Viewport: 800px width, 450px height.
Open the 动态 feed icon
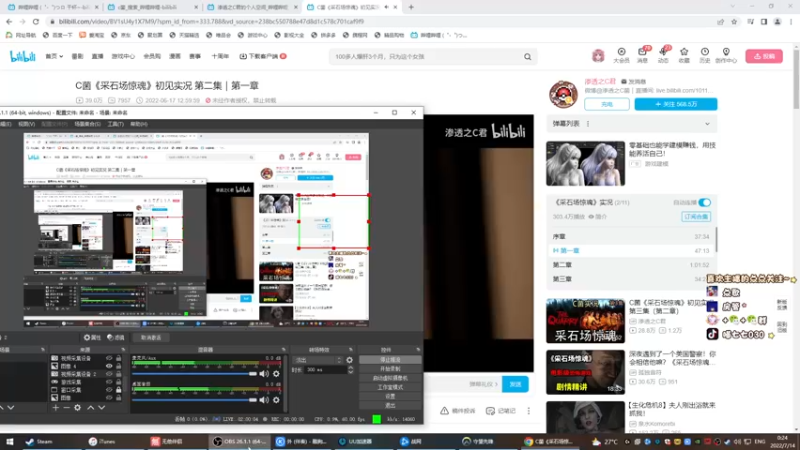pyautogui.click(x=663, y=55)
